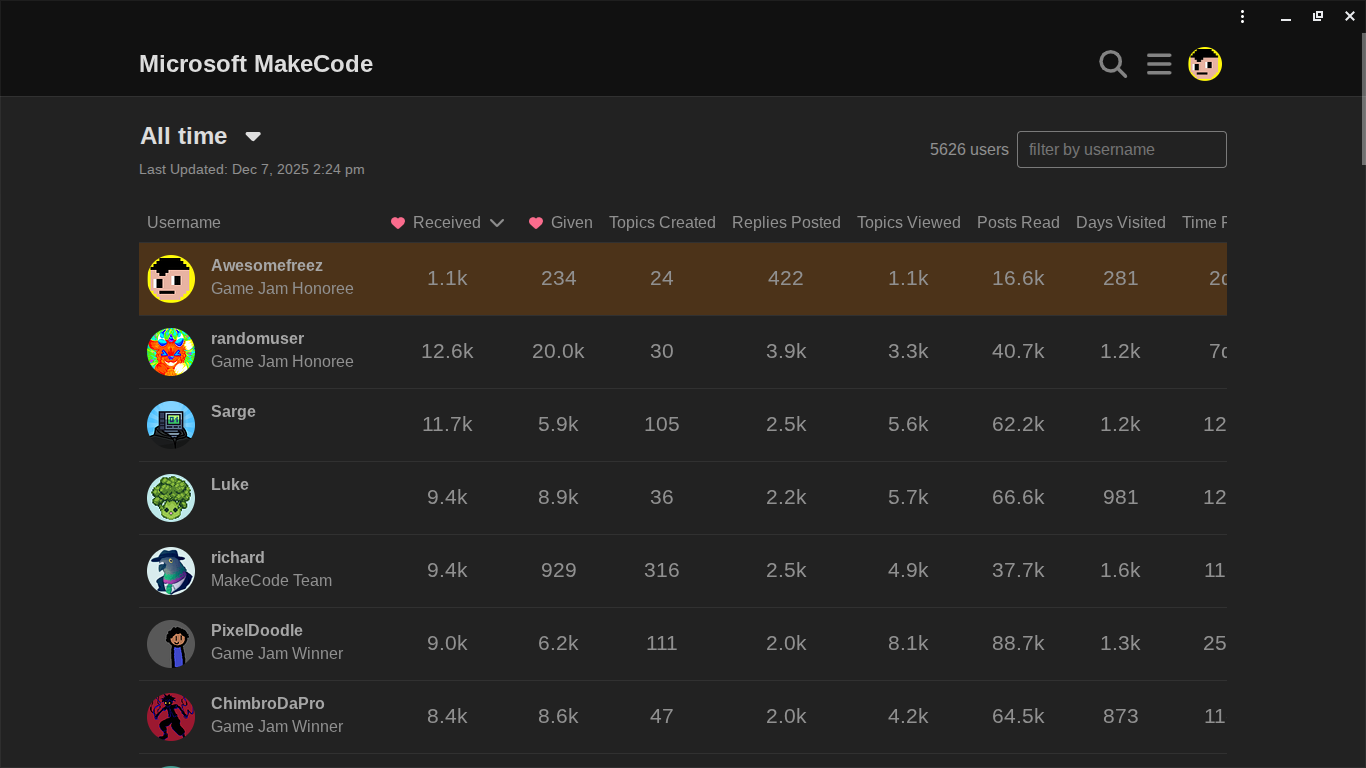The image size is (1366, 768).
Task: Open Luke's profile link
Action: 230,485
